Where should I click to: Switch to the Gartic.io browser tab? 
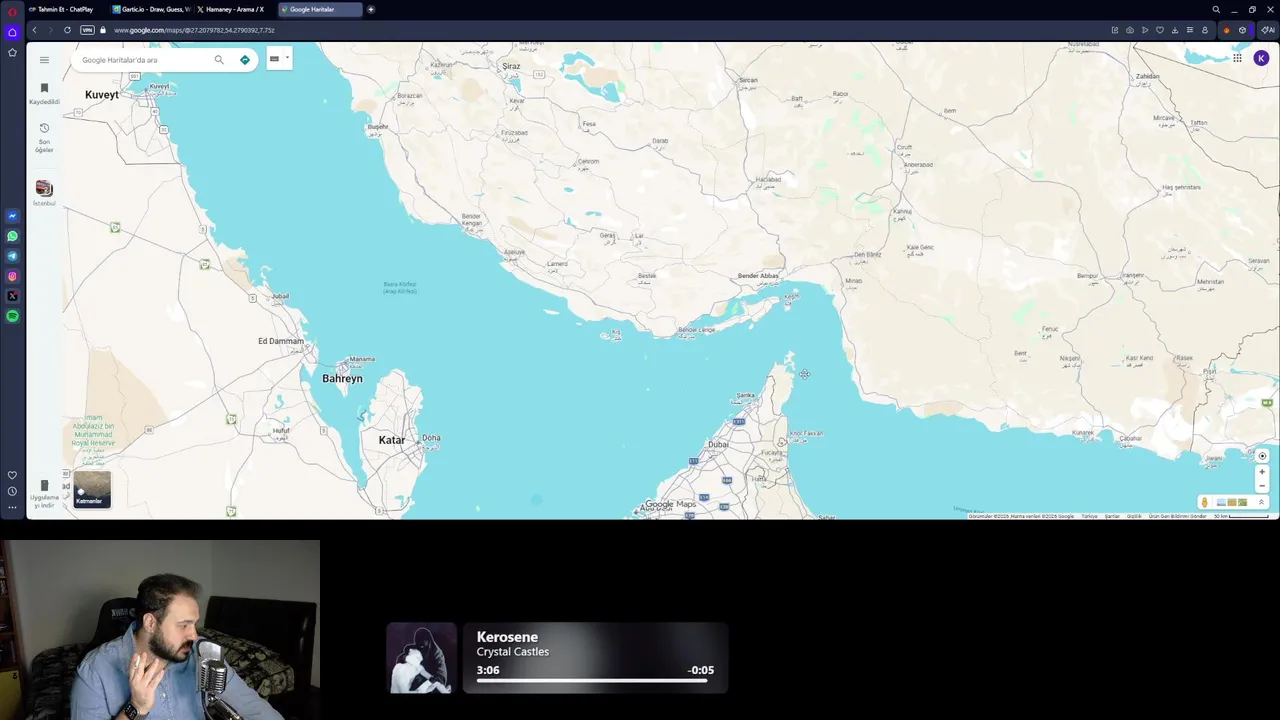tap(152, 9)
